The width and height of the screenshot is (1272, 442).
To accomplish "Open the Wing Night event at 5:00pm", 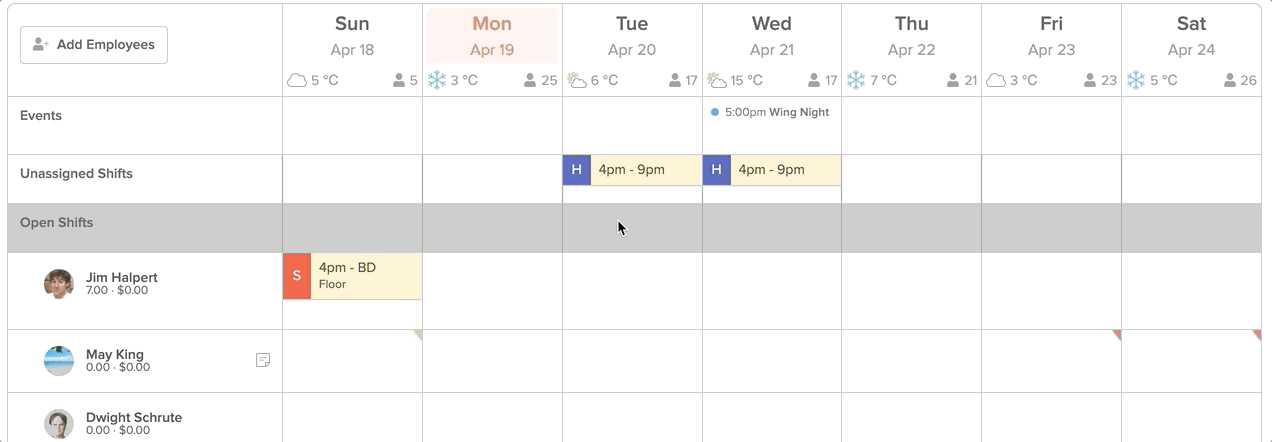I will tap(770, 113).
